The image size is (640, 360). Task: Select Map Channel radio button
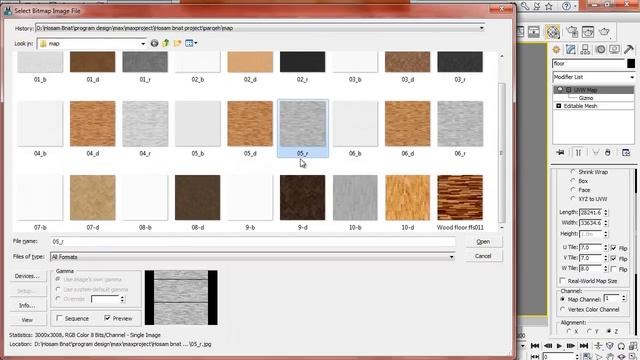563,299
